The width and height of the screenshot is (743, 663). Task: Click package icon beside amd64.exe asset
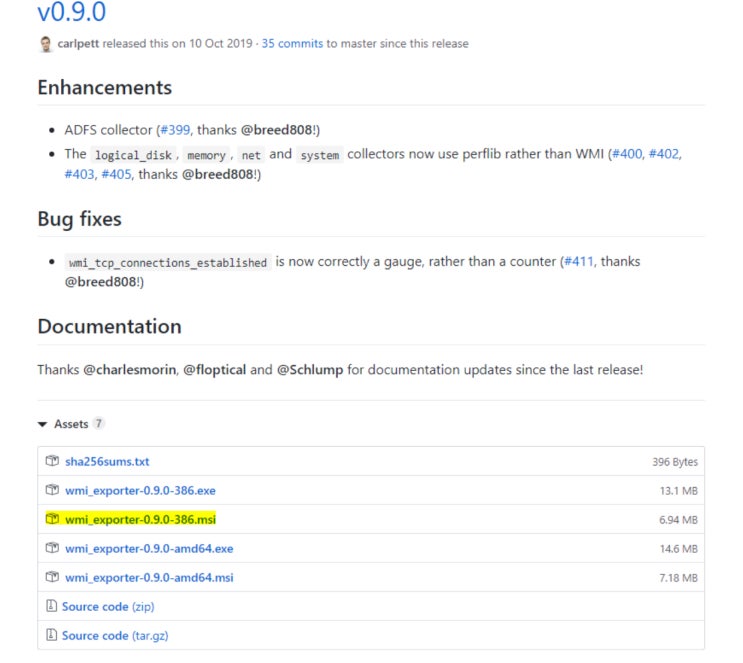tap(53, 549)
